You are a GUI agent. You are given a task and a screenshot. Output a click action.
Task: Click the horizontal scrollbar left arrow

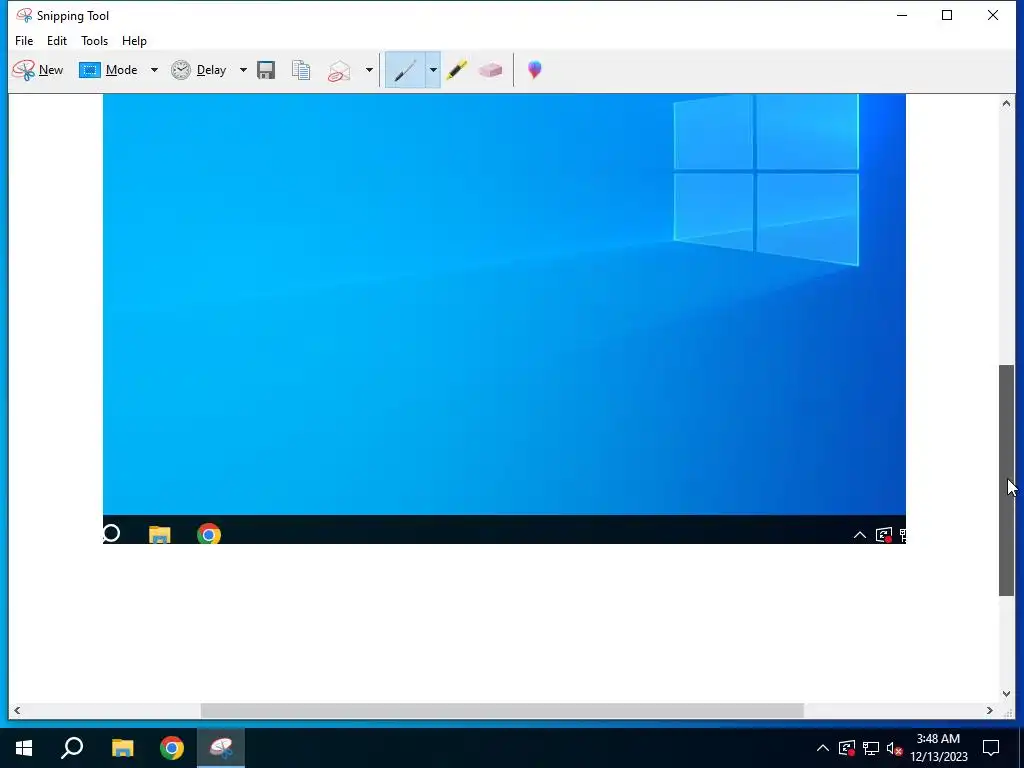[x=17, y=711]
